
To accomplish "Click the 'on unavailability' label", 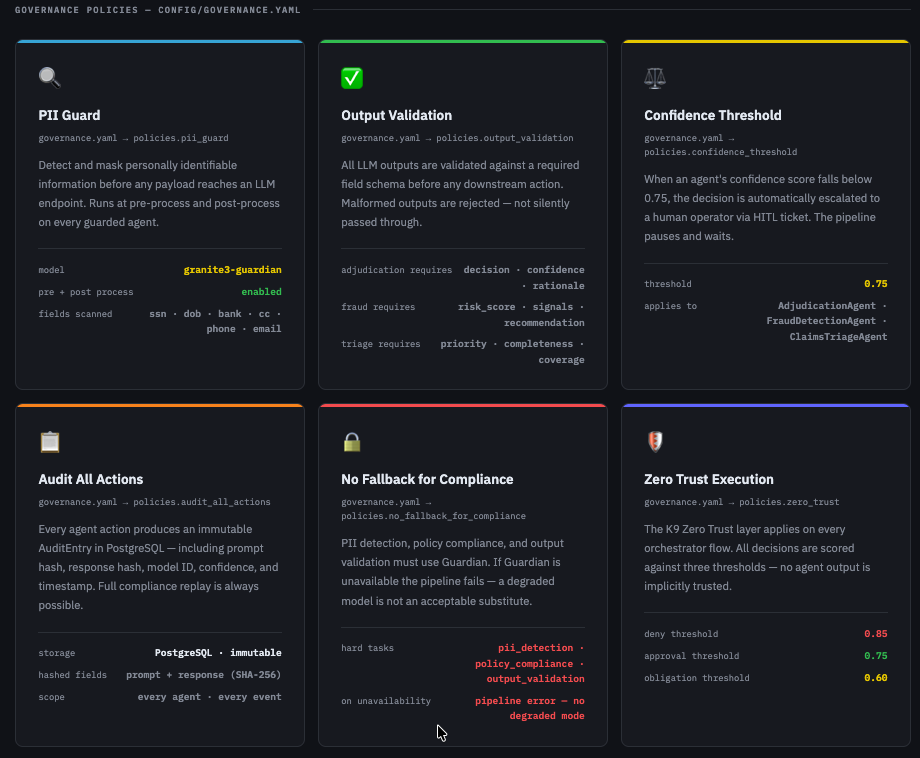I will coord(386,701).
